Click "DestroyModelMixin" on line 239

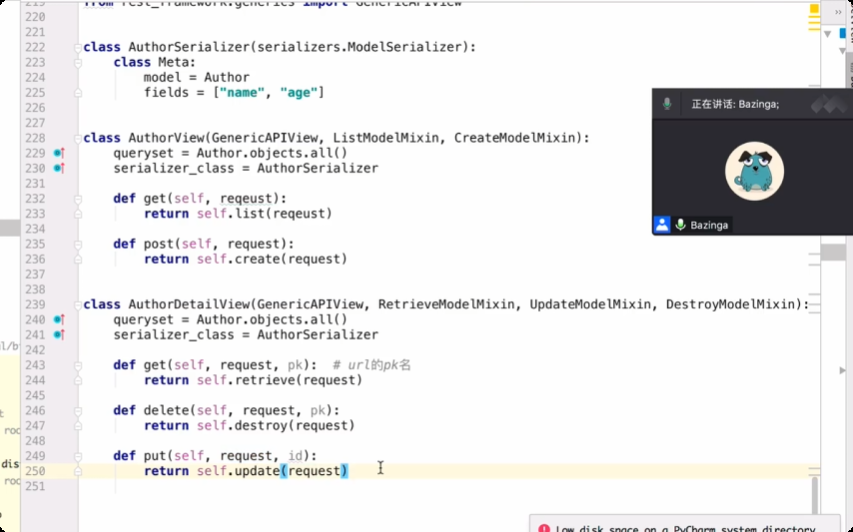point(730,305)
